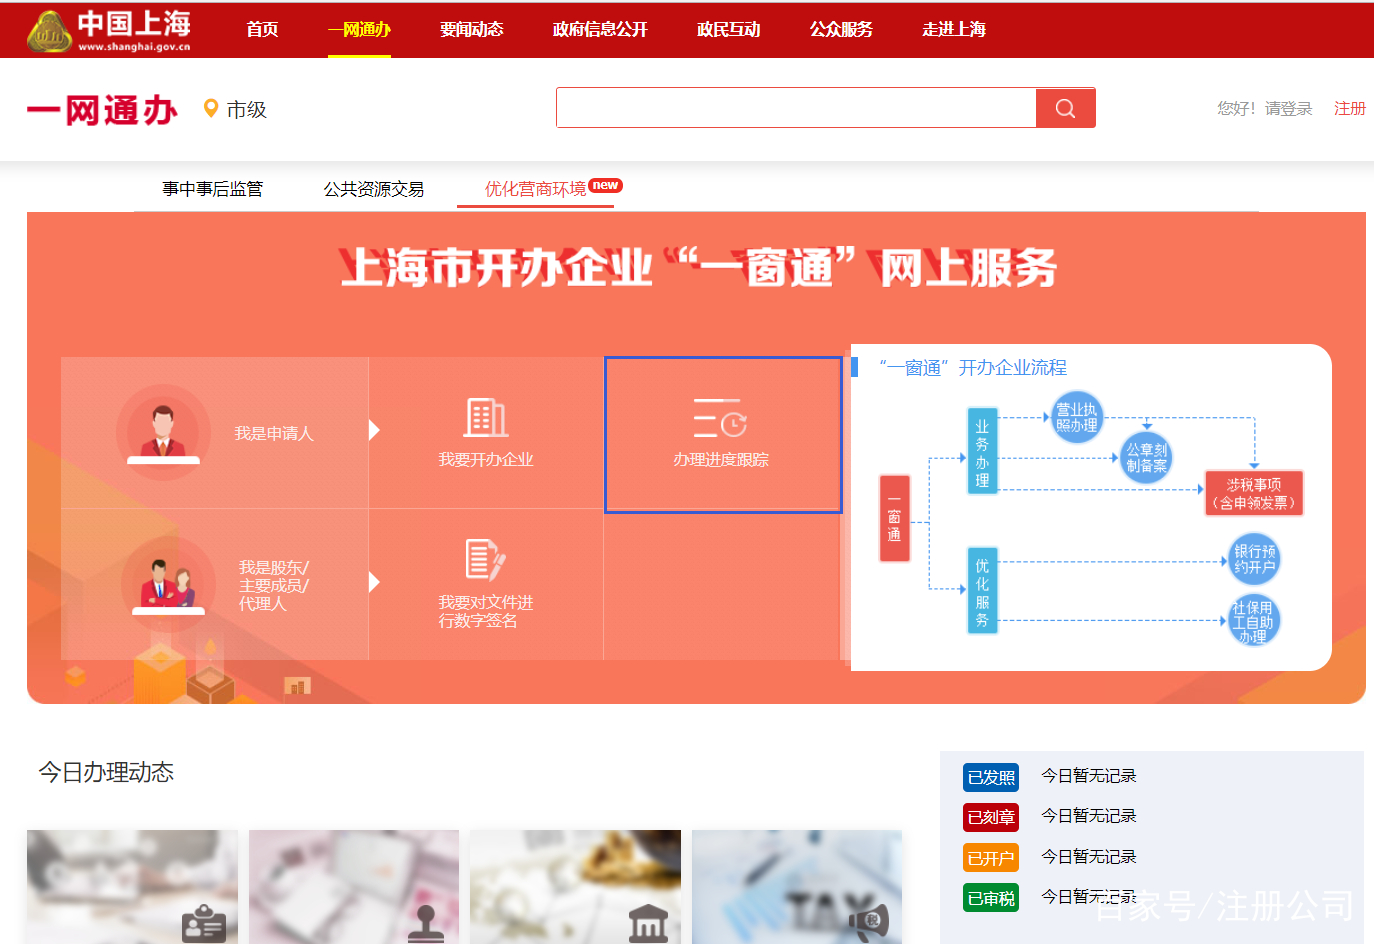Click the search input field

pos(795,107)
